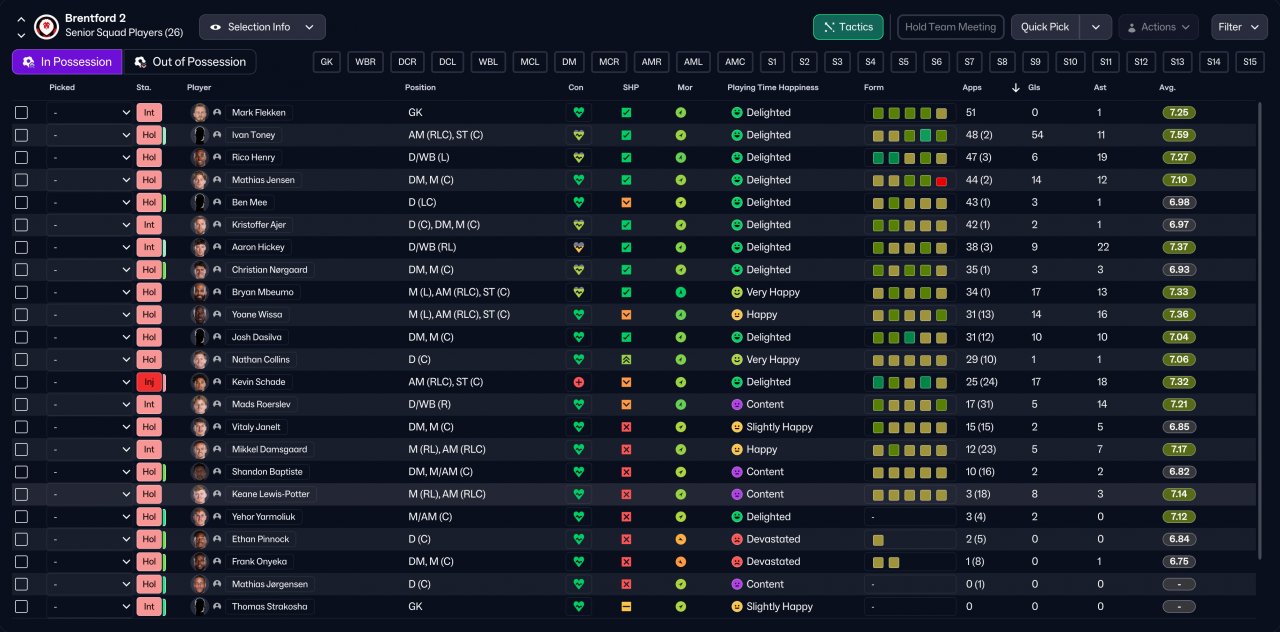Viewport: 1280px width, 632px height.
Task: Click Ivan Toney's player portrait
Action: (x=200, y=135)
